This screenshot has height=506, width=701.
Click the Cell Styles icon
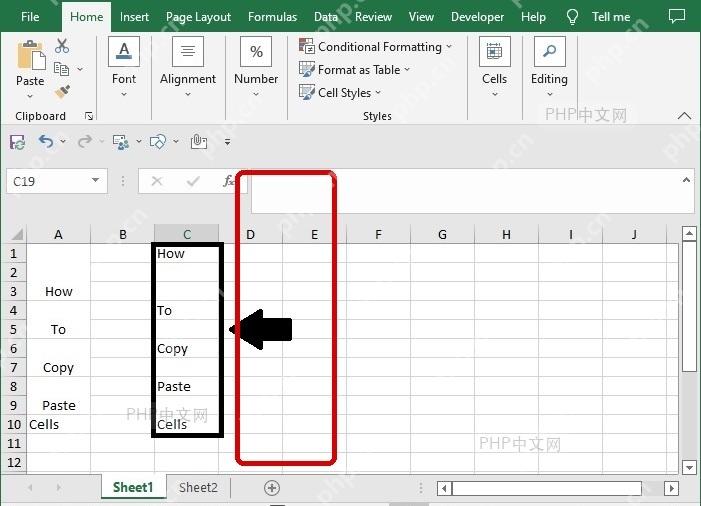tap(307, 92)
